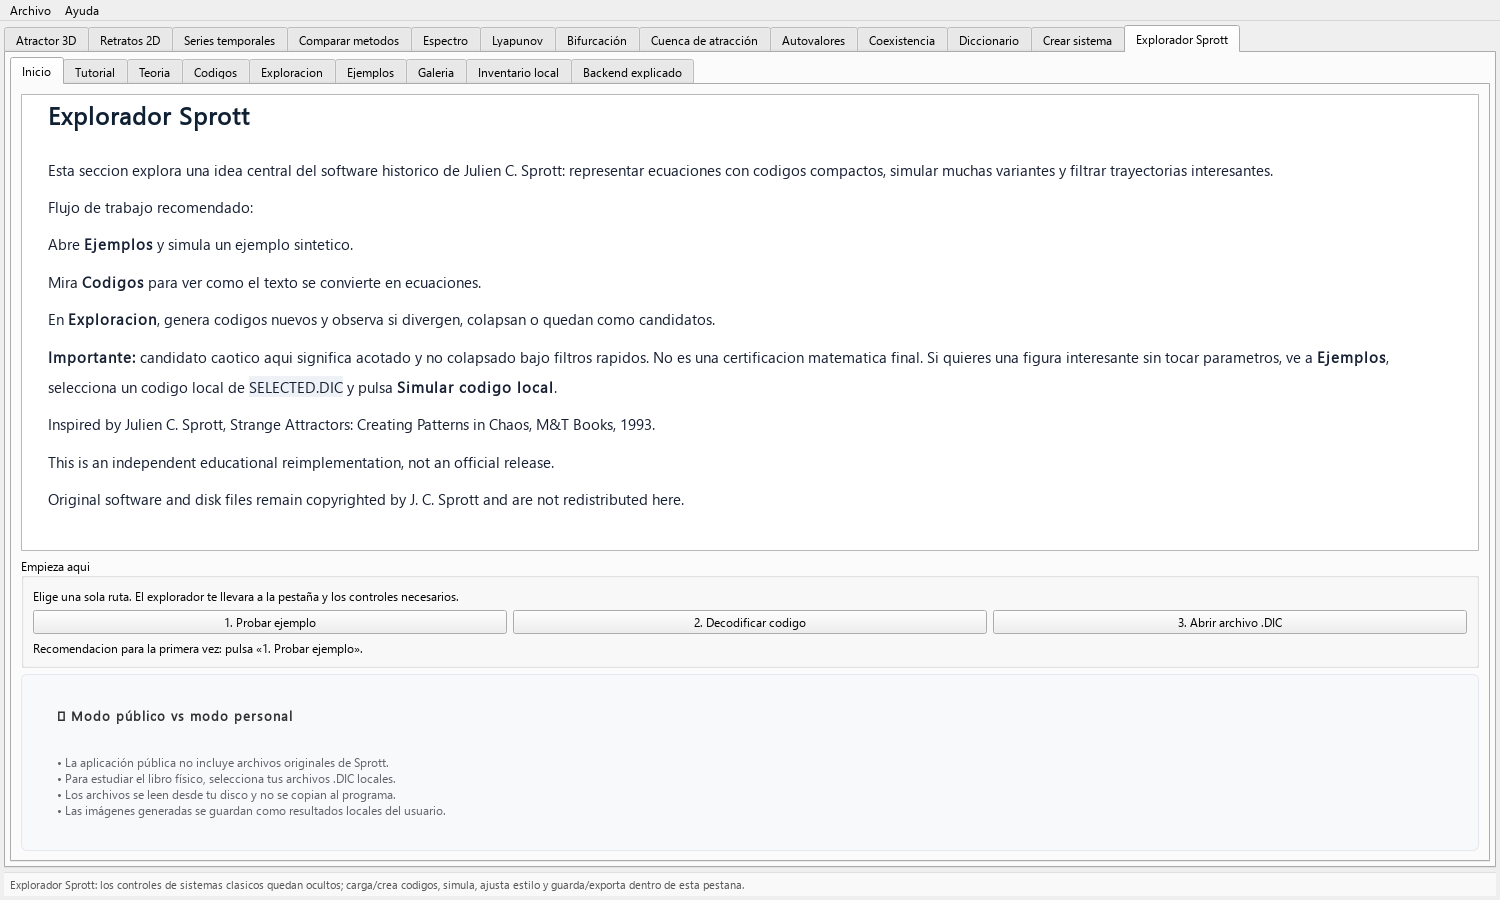Screen dimensions: 1500x900
Task: Select the Cuenca de atracción tab
Action: tap(704, 41)
